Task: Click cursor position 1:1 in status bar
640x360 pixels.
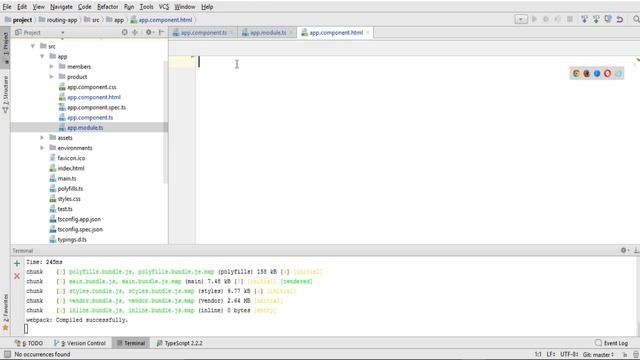Action: (538, 354)
